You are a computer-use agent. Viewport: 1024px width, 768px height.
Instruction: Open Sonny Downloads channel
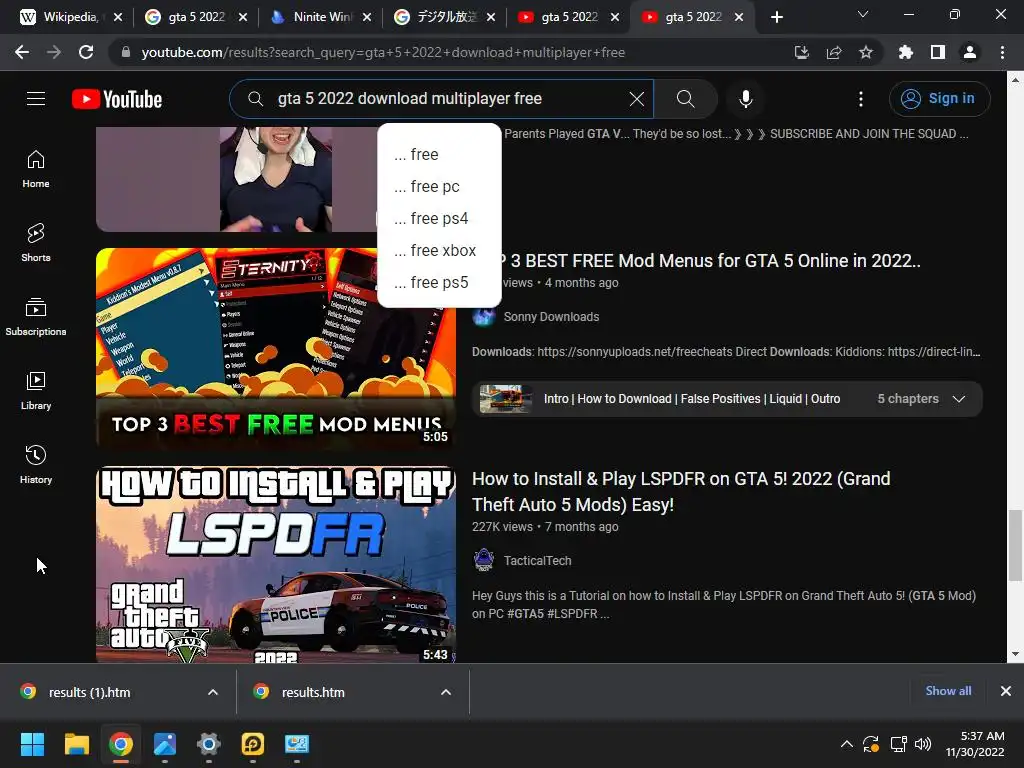coord(551,317)
